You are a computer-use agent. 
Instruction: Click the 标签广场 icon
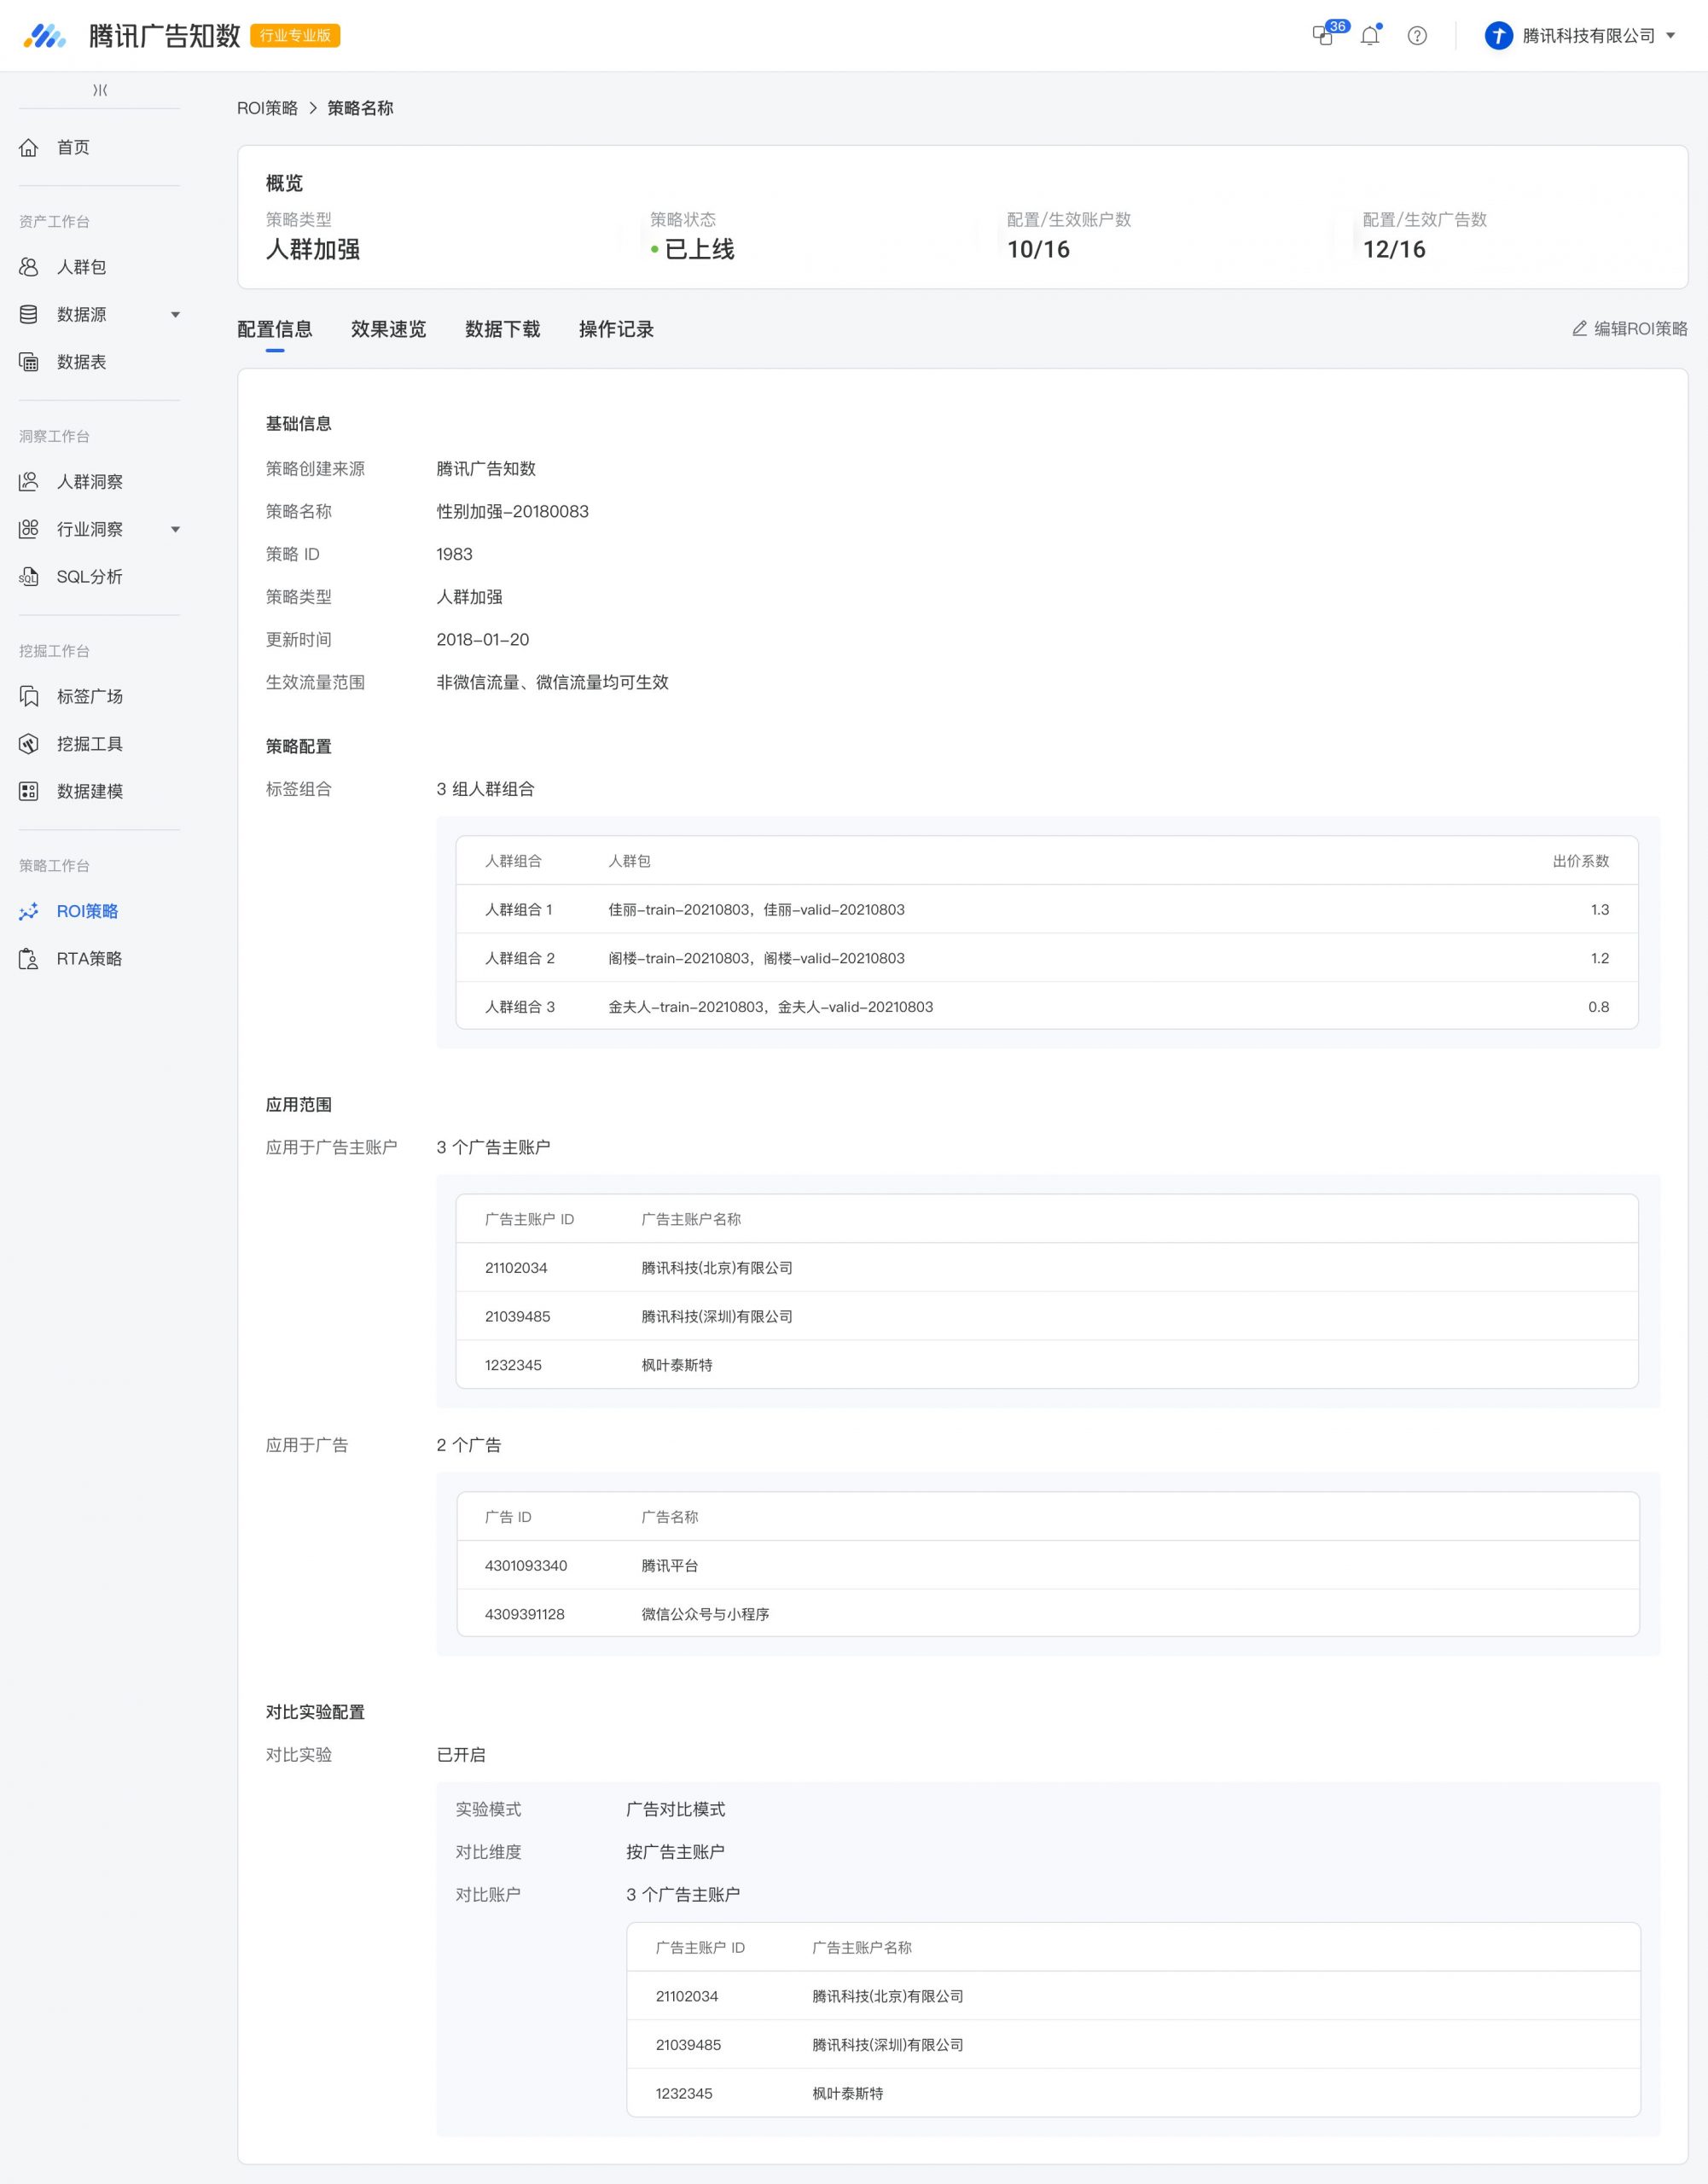tap(29, 696)
